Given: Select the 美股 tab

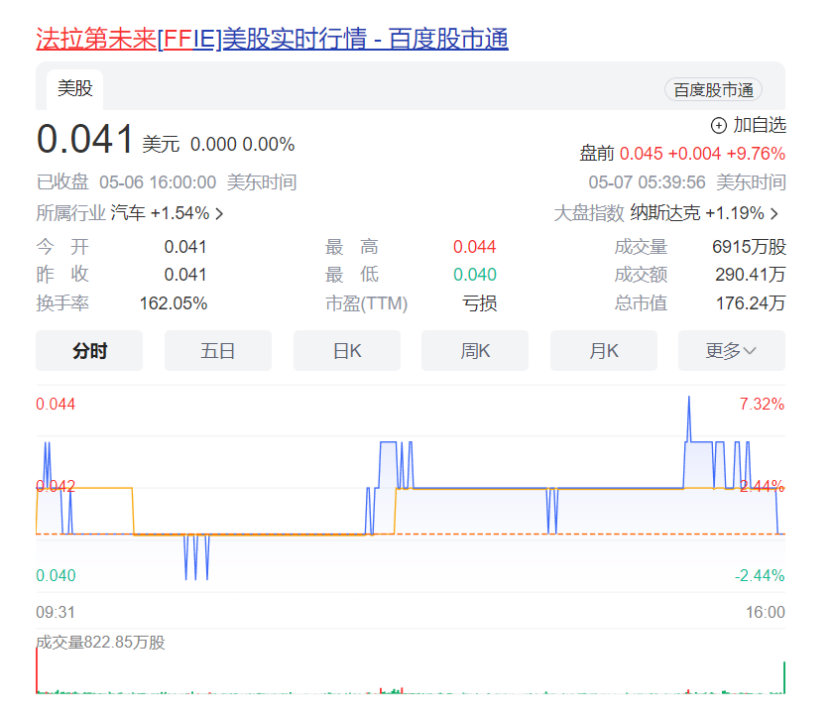Looking at the screenshot, I should 75,89.
